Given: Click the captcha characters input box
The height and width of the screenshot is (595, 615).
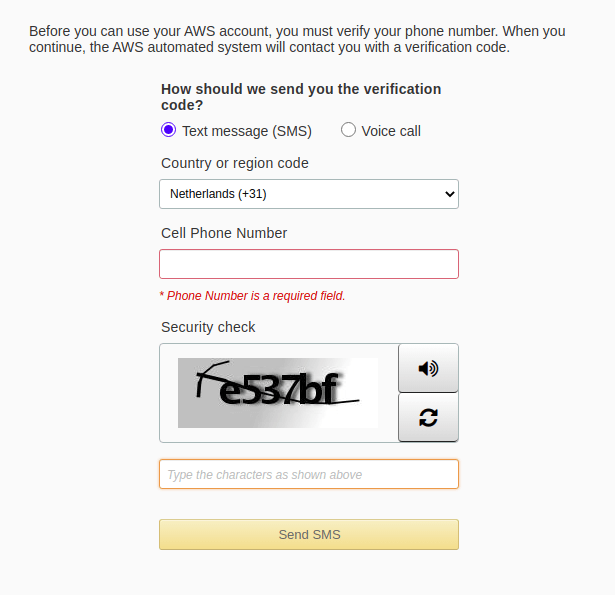Looking at the screenshot, I should coord(308,474).
